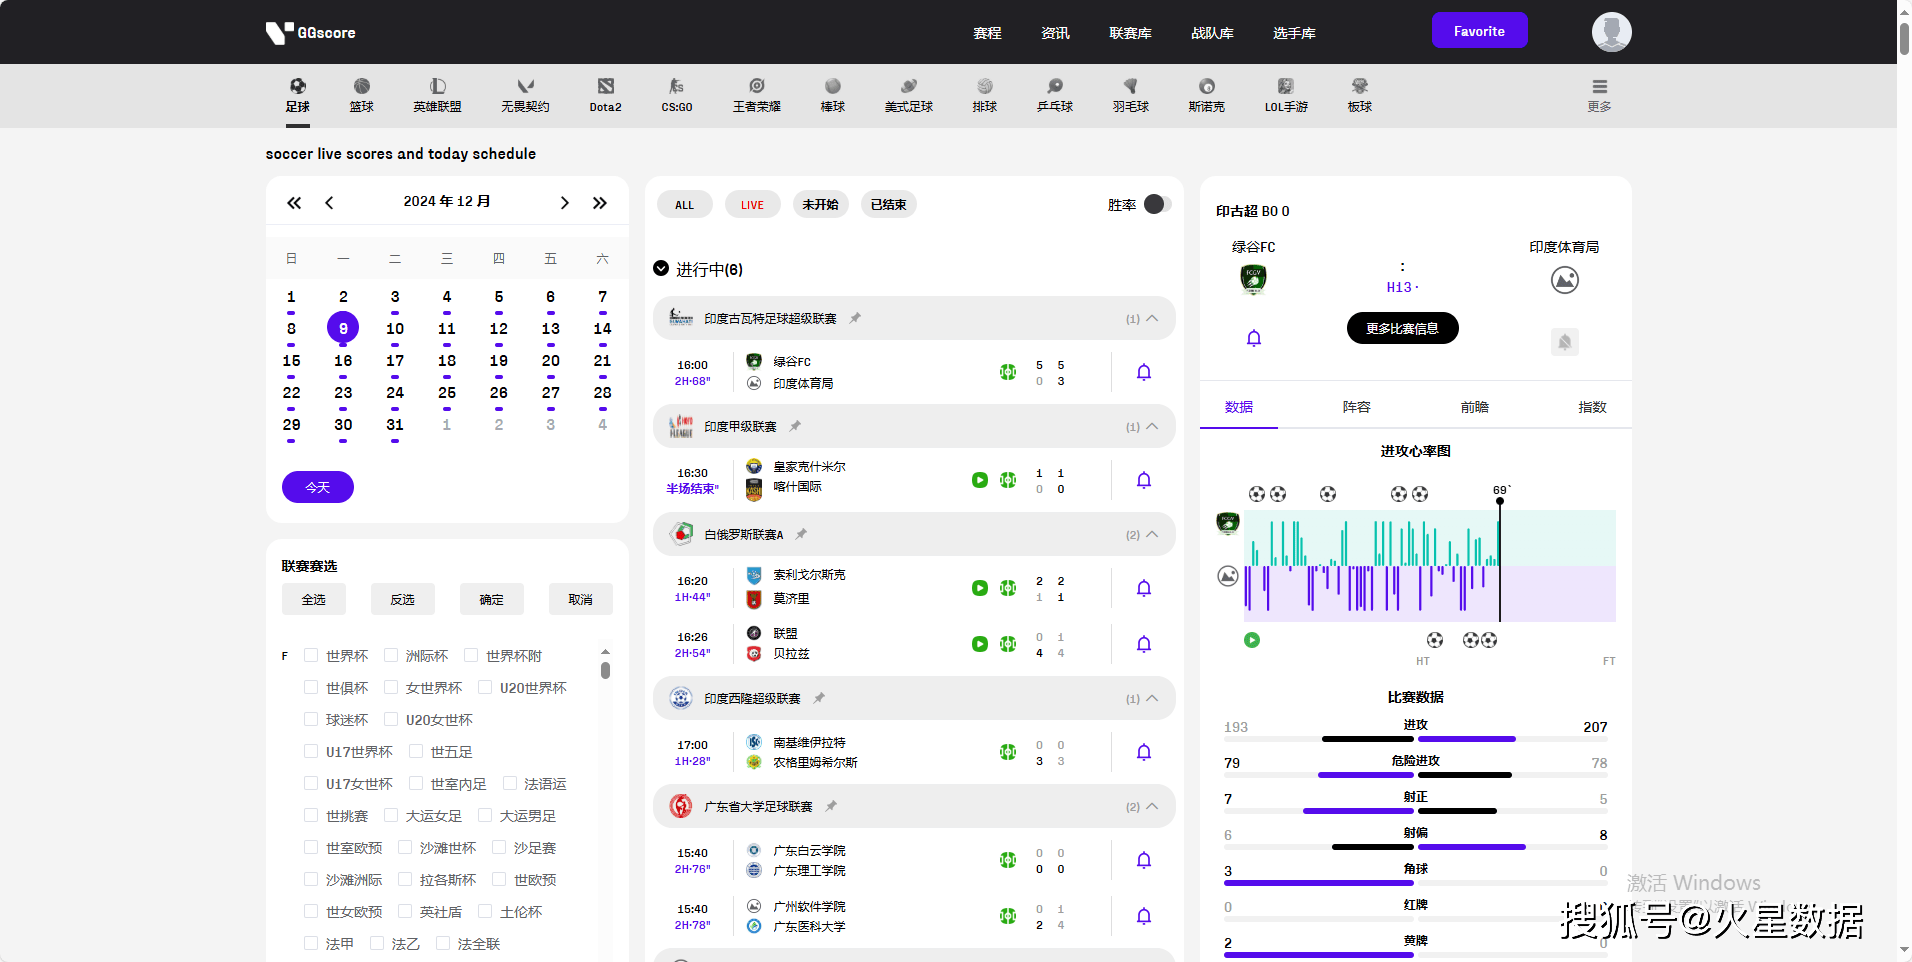
Task: Click 更多比赛信息 button
Action: (x=1402, y=328)
